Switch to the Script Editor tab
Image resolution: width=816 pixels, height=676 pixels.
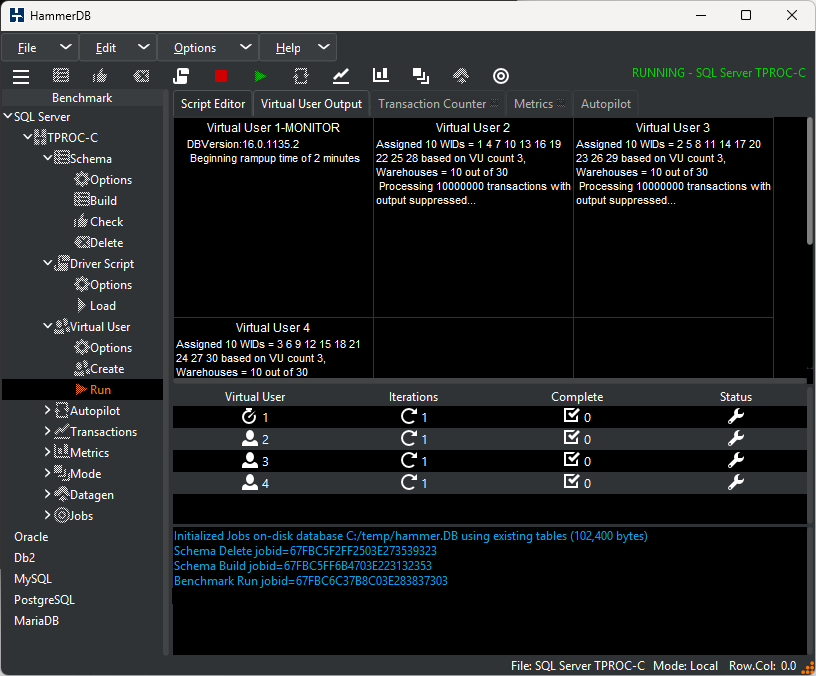213,104
